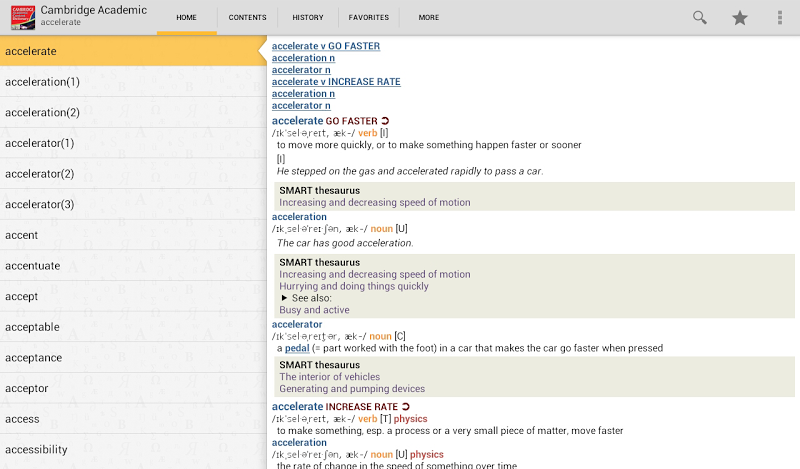The image size is (800, 469).
Task: Tap the Cambridge dictionary app logo
Action: pyautogui.click(x=23, y=17)
